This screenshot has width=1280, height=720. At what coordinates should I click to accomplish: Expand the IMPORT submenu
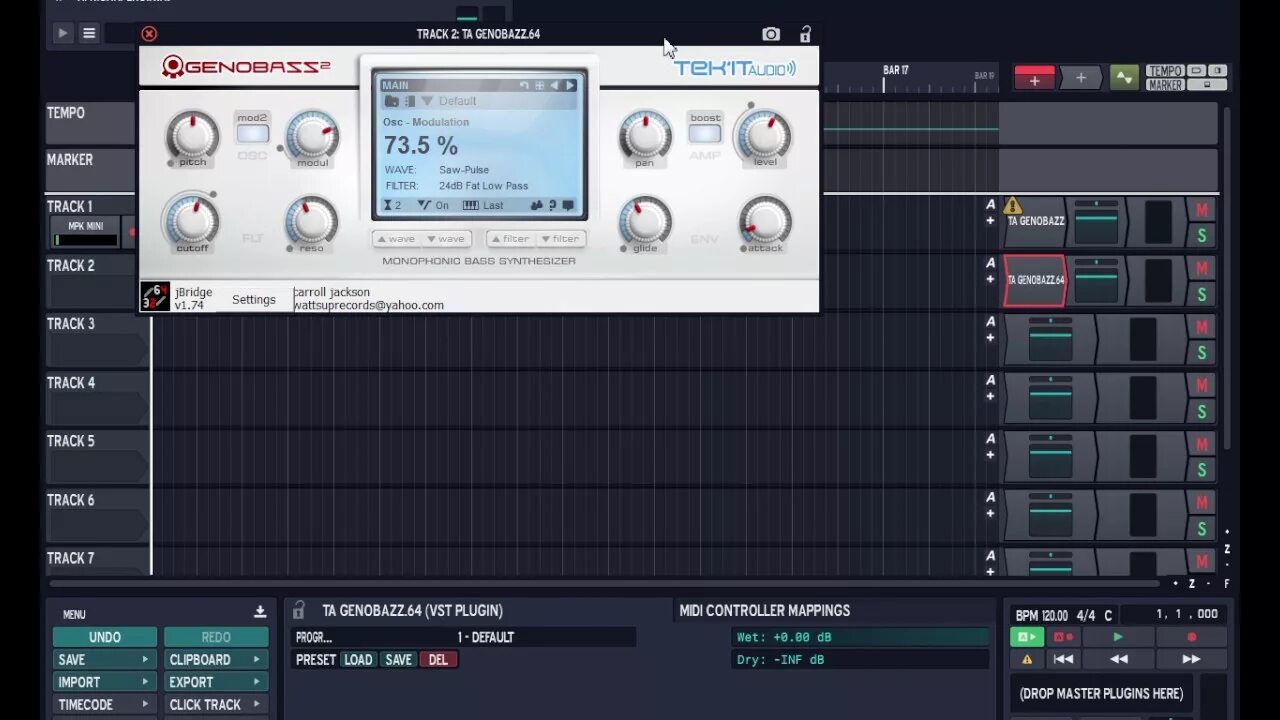[x=105, y=682]
